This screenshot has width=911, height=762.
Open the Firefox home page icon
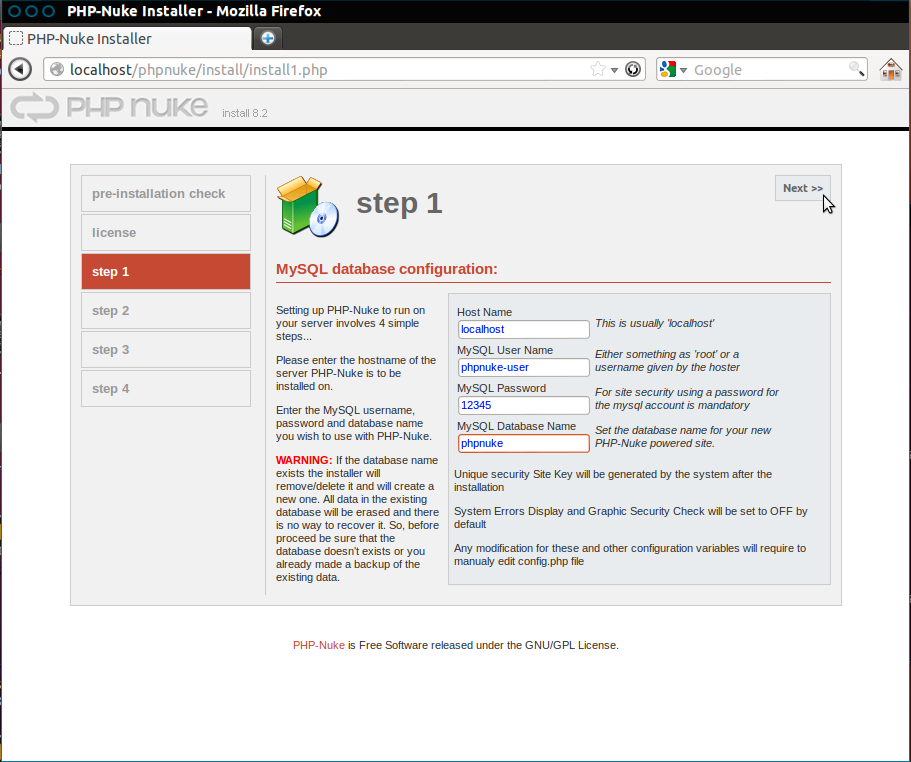890,70
